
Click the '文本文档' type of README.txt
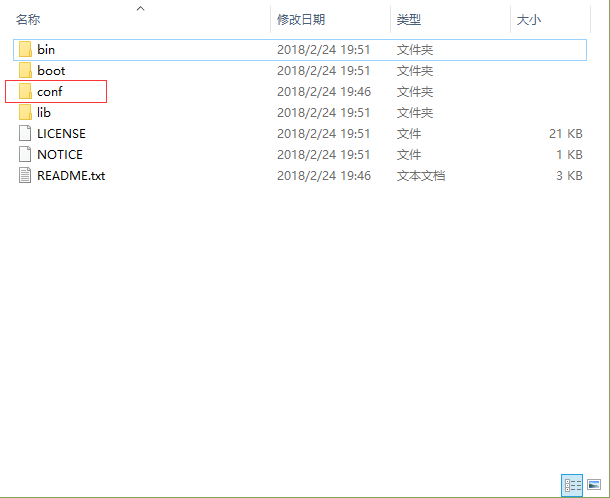(421, 175)
